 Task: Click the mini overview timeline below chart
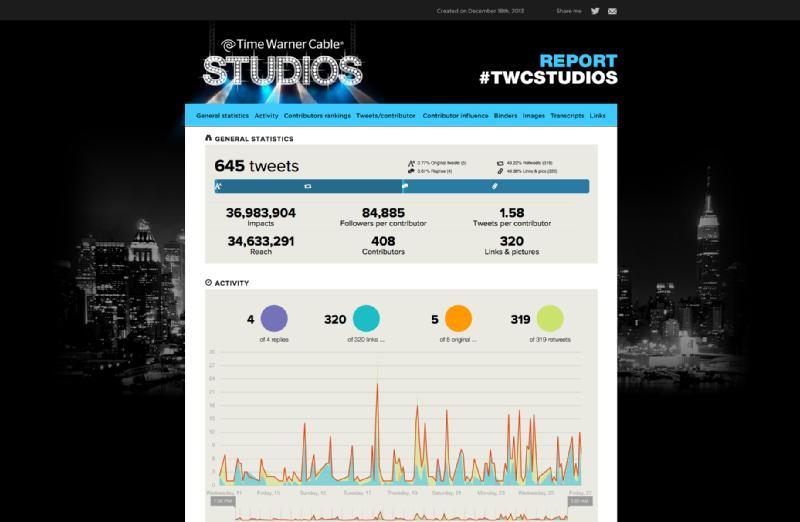[x=402, y=513]
